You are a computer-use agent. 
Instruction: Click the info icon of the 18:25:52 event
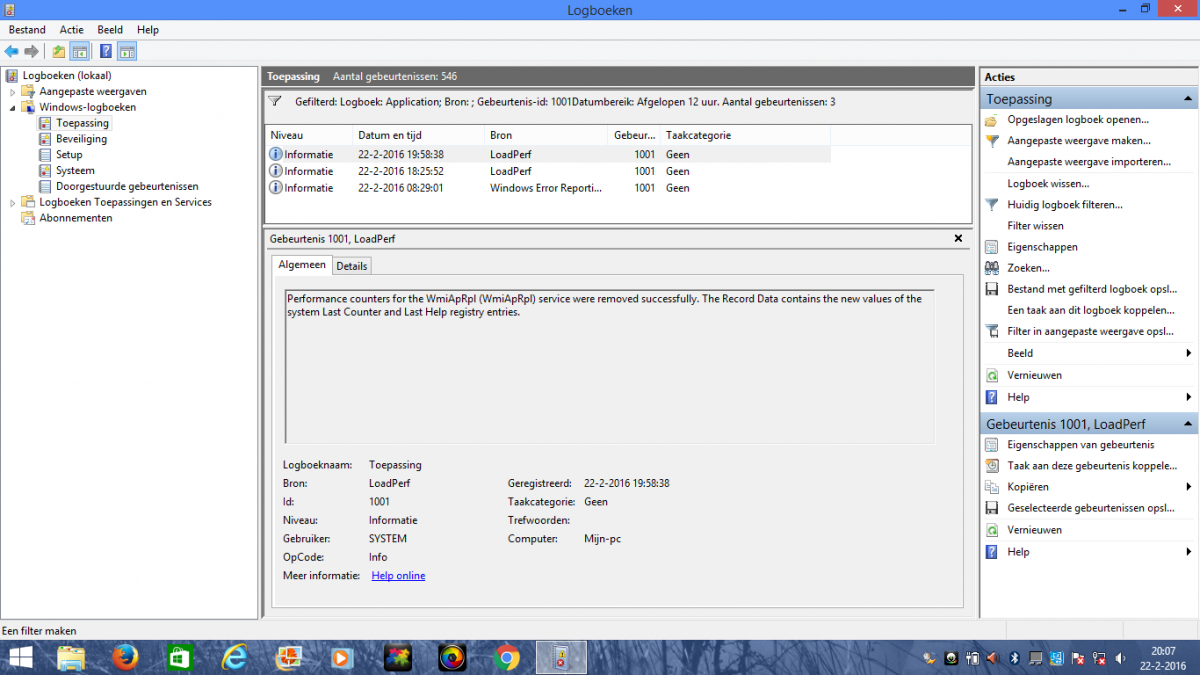(x=276, y=171)
